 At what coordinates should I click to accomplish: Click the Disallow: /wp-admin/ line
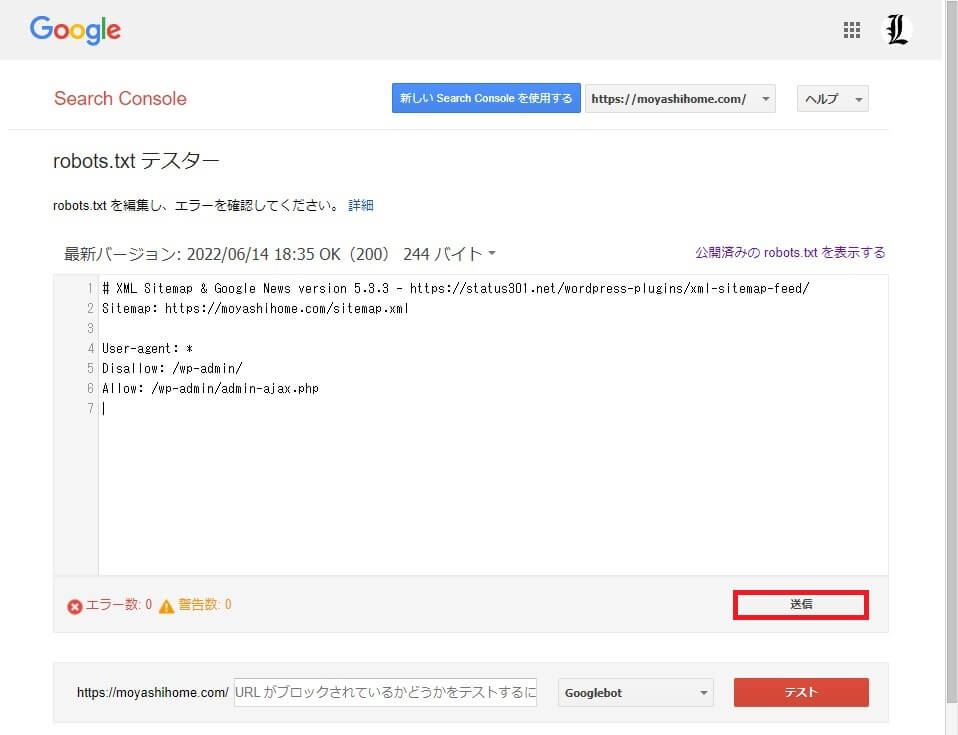click(171, 369)
